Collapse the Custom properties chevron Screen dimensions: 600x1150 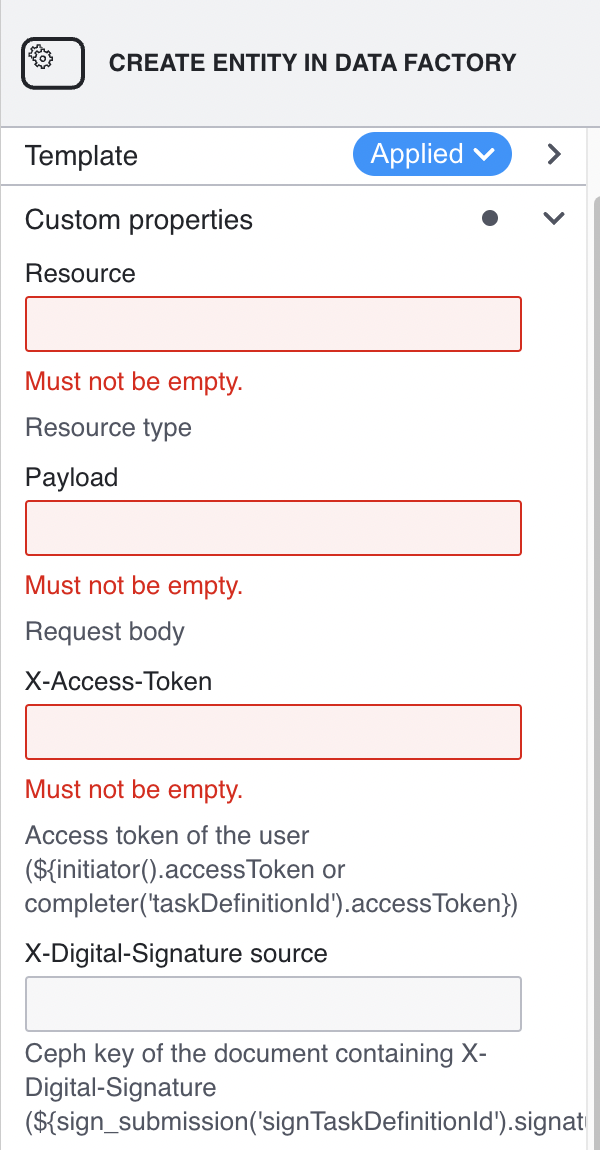(x=553, y=219)
